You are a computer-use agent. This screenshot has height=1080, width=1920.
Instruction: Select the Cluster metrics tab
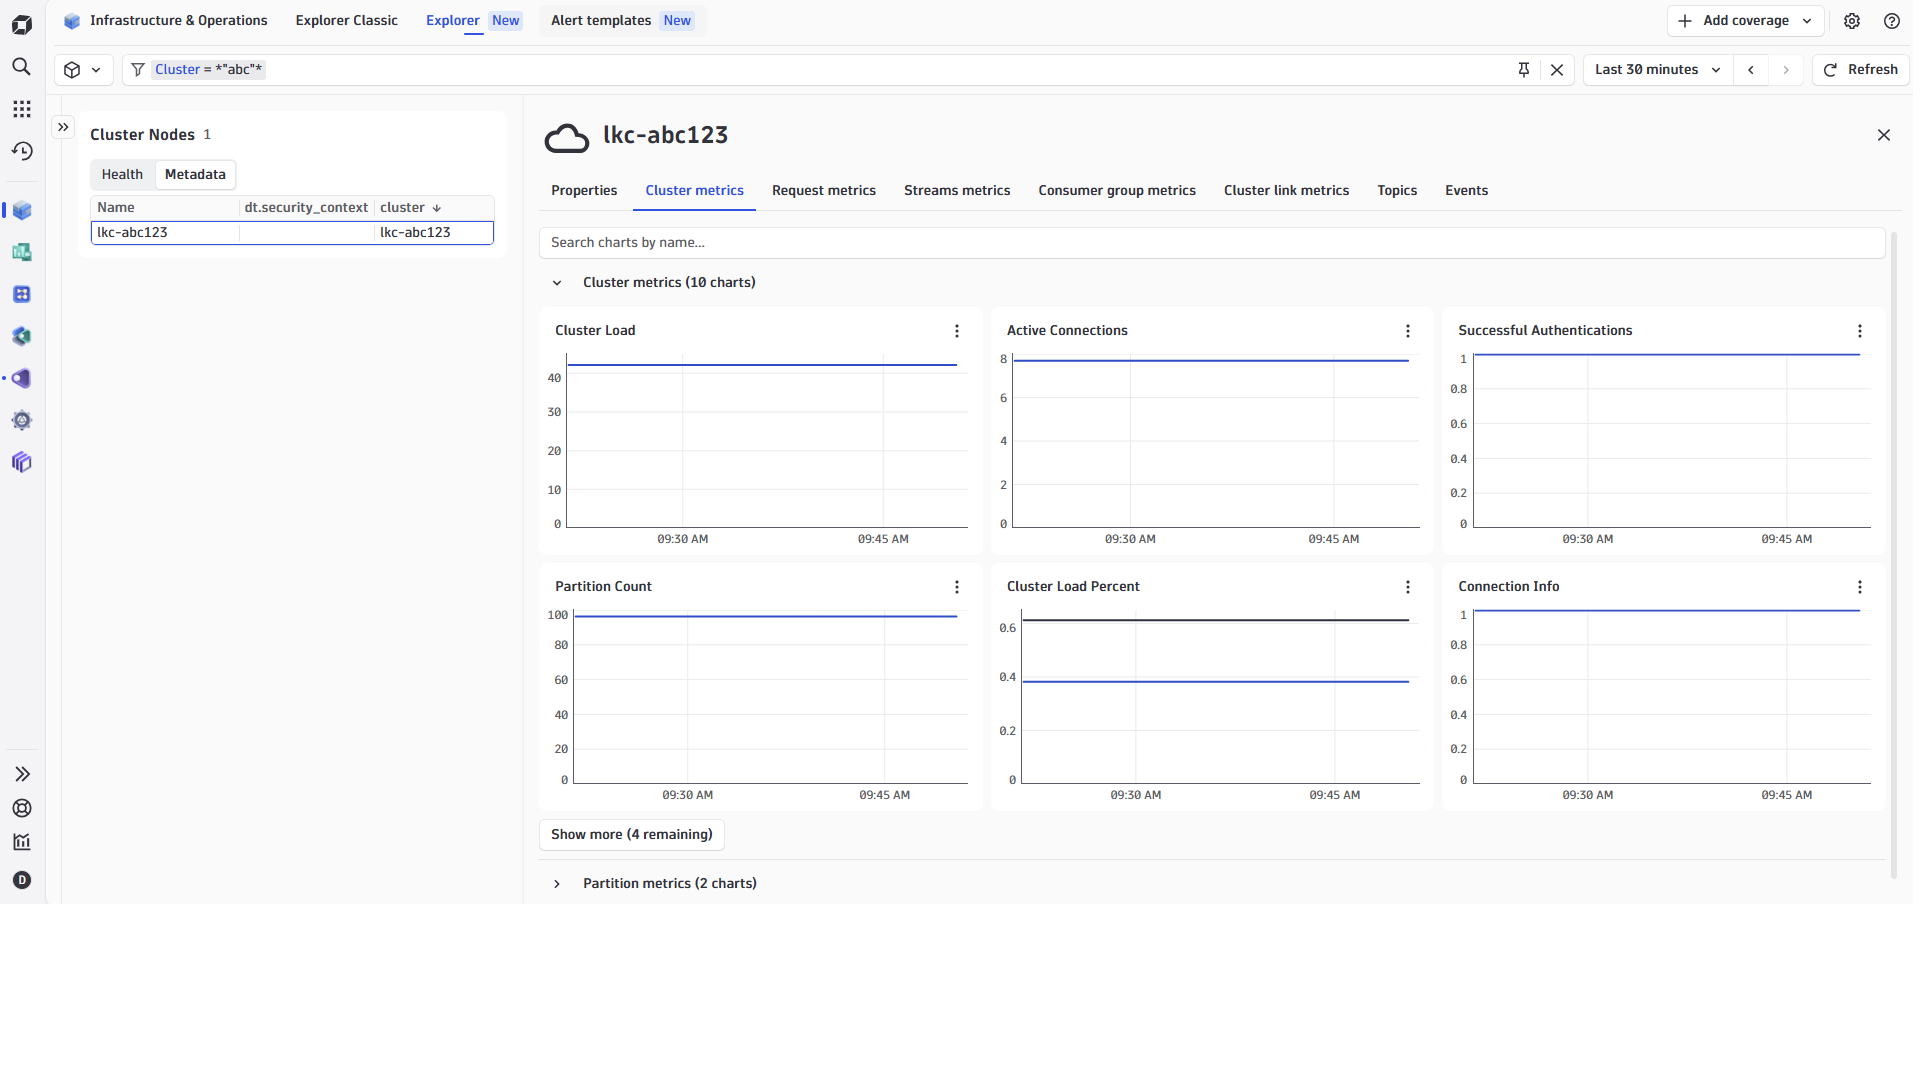pyautogui.click(x=694, y=191)
